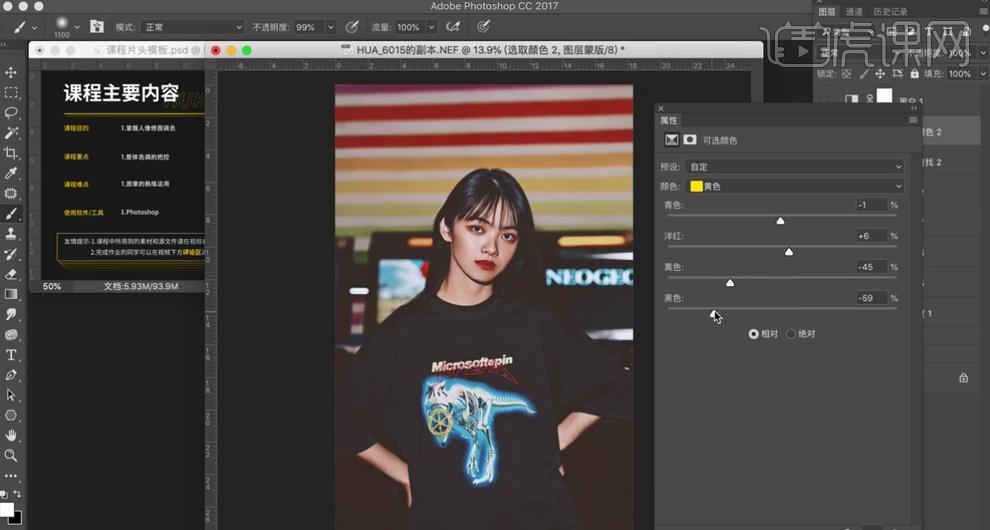The height and width of the screenshot is (530, 990).
Task: Click the magenta (洋红) slider handle
Action: pos(789,251)
